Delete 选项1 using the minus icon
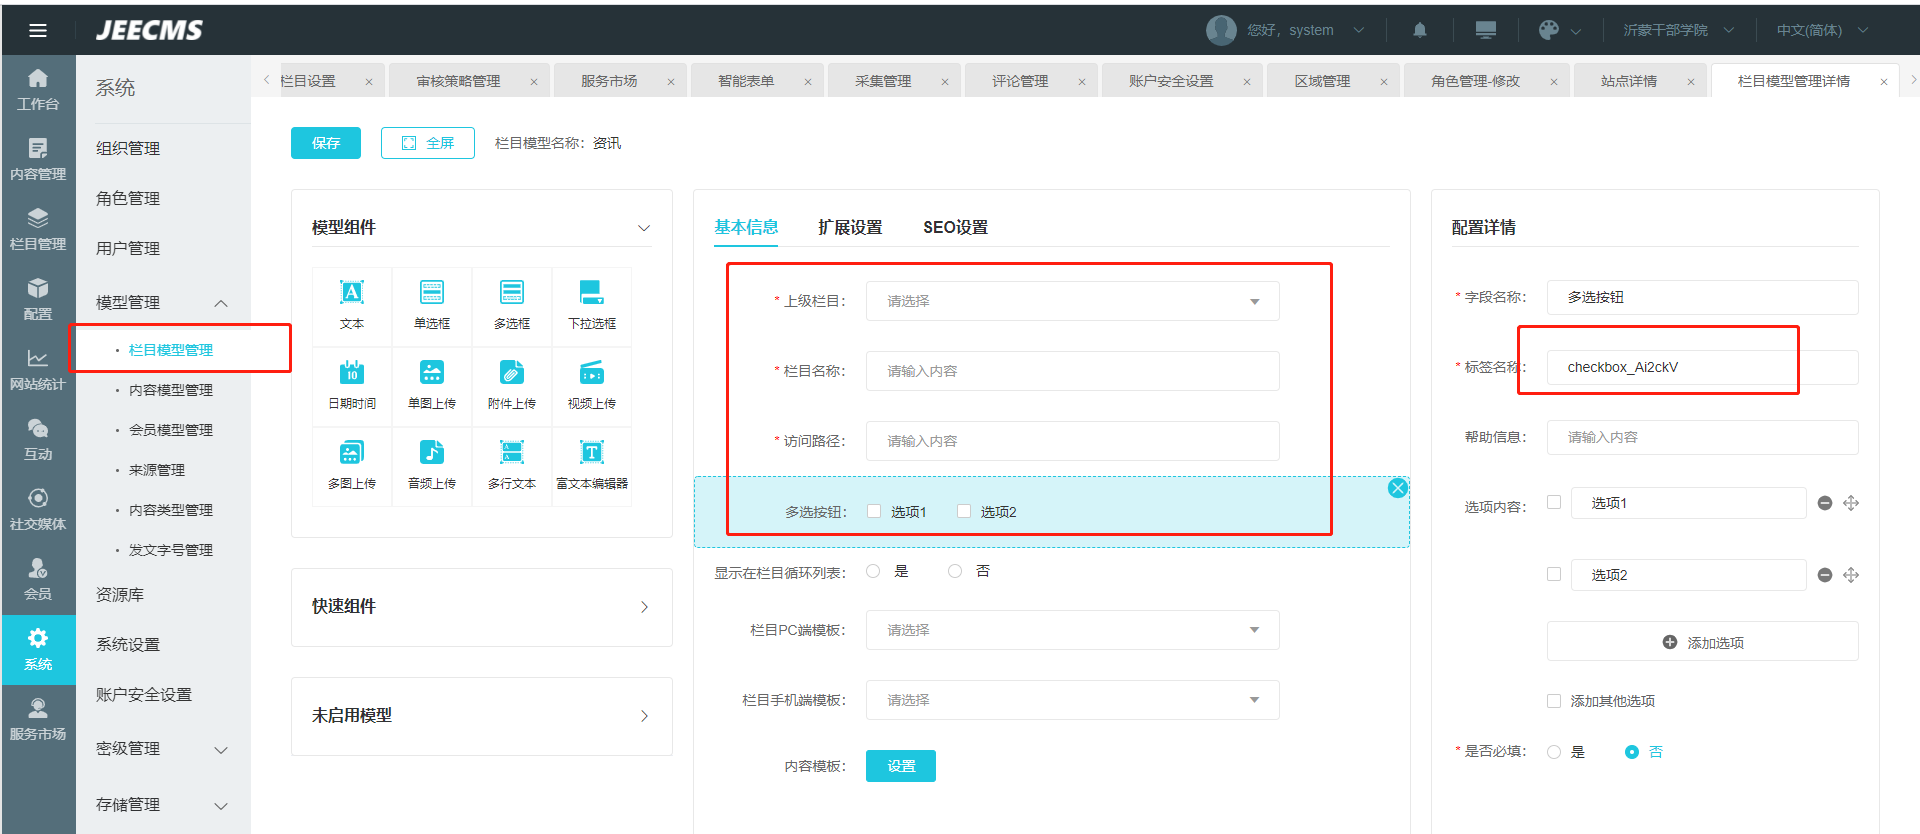1920x834 pixels. [x=1825, y=503]
